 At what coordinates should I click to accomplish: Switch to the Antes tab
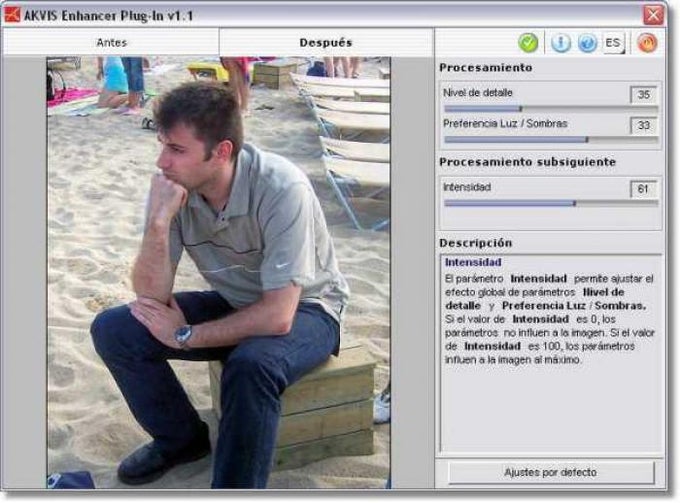(x=111, y=42)
